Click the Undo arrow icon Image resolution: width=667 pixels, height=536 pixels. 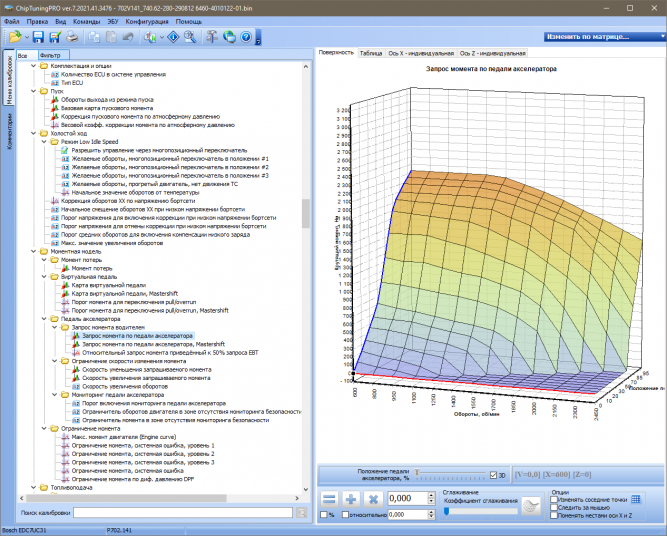click(128, 37)
